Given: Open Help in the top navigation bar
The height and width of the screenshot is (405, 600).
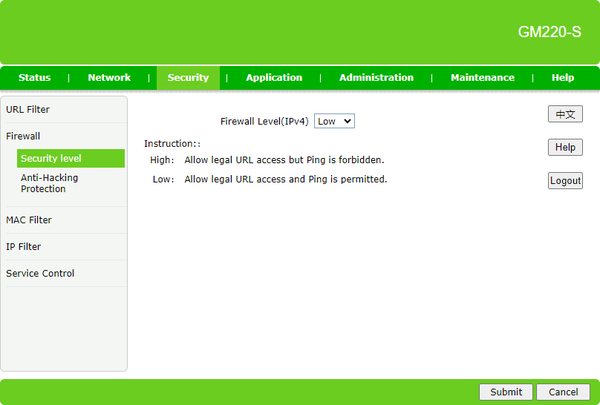Looking at the screenshot, I should tap(563, 78).
